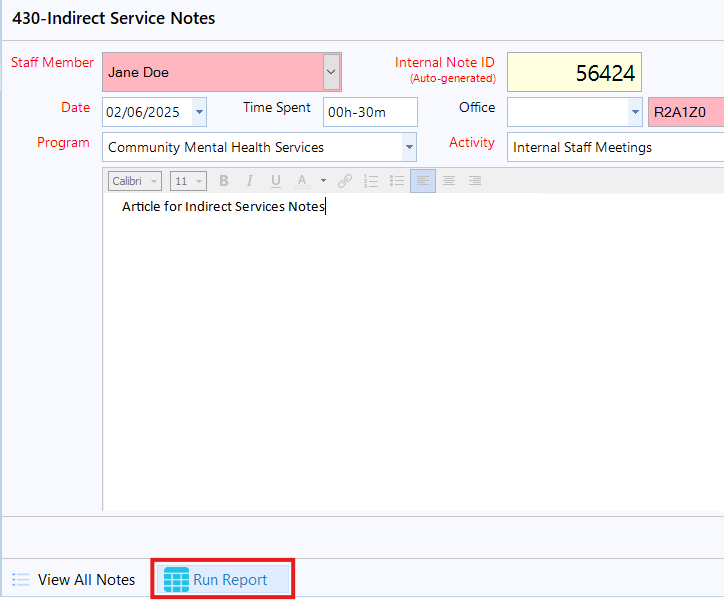Click the Activity field Internal Staff Meetings
The image size is (724, 600).
615,147
